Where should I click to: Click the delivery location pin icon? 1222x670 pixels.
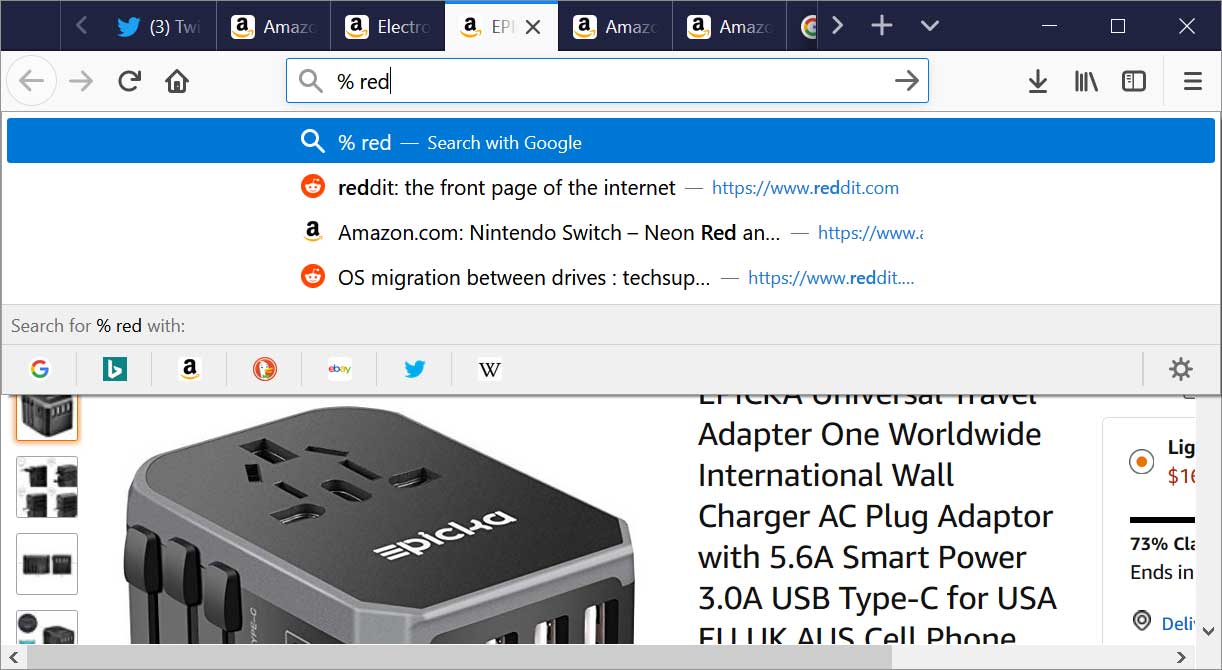[1142, 621]
